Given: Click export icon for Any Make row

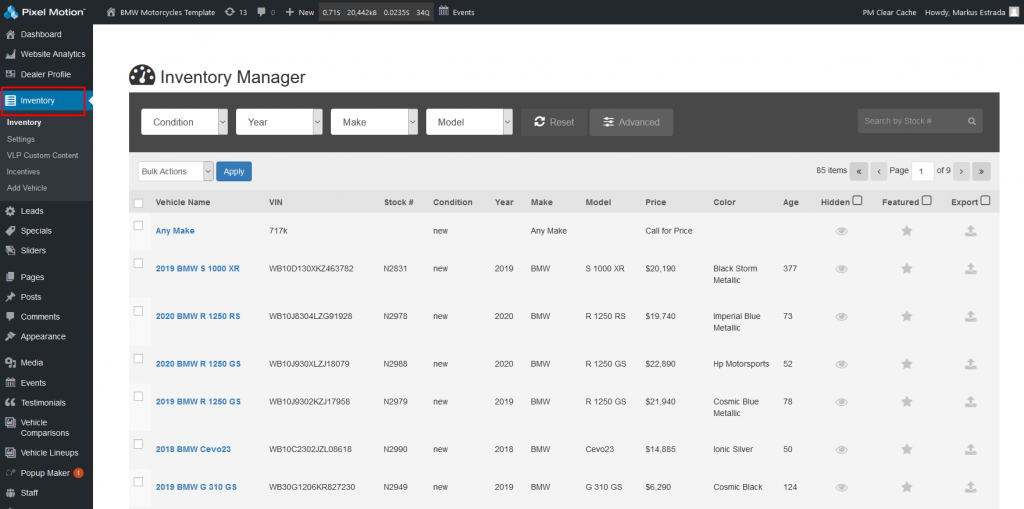Looking at the screenshot, I should tap(970, 231).
